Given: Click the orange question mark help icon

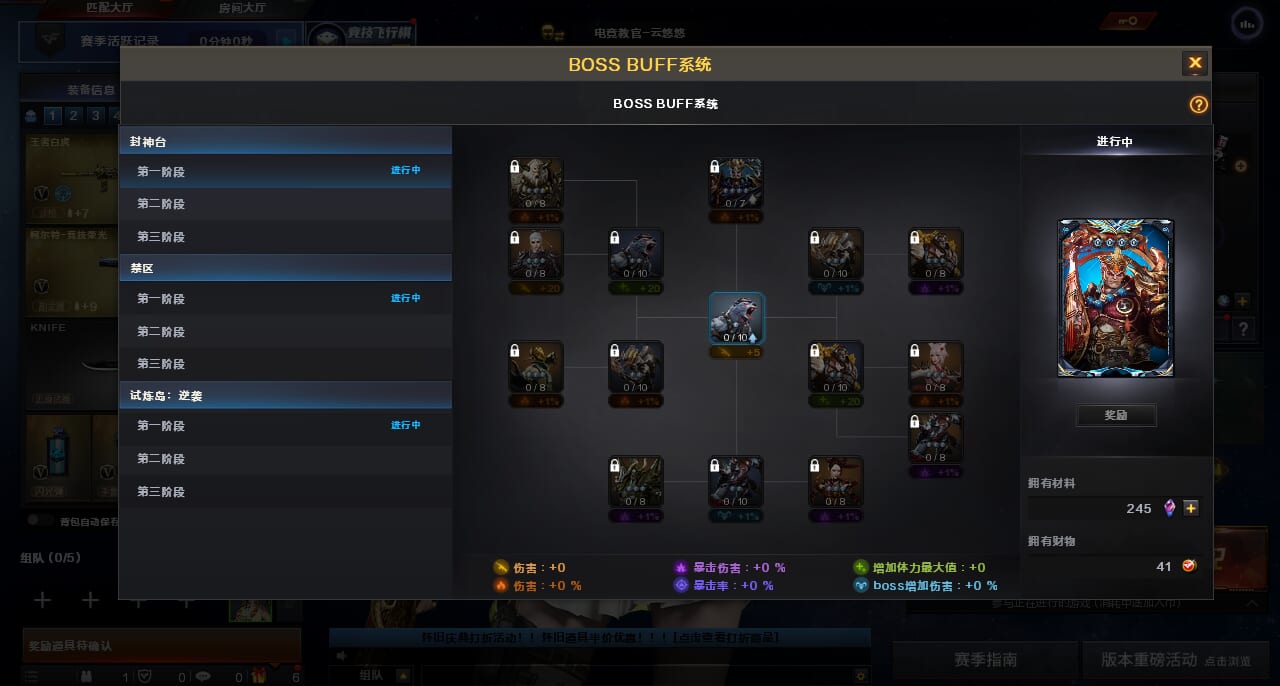Looking at the screenshot, I should [x=1198, y=104].
